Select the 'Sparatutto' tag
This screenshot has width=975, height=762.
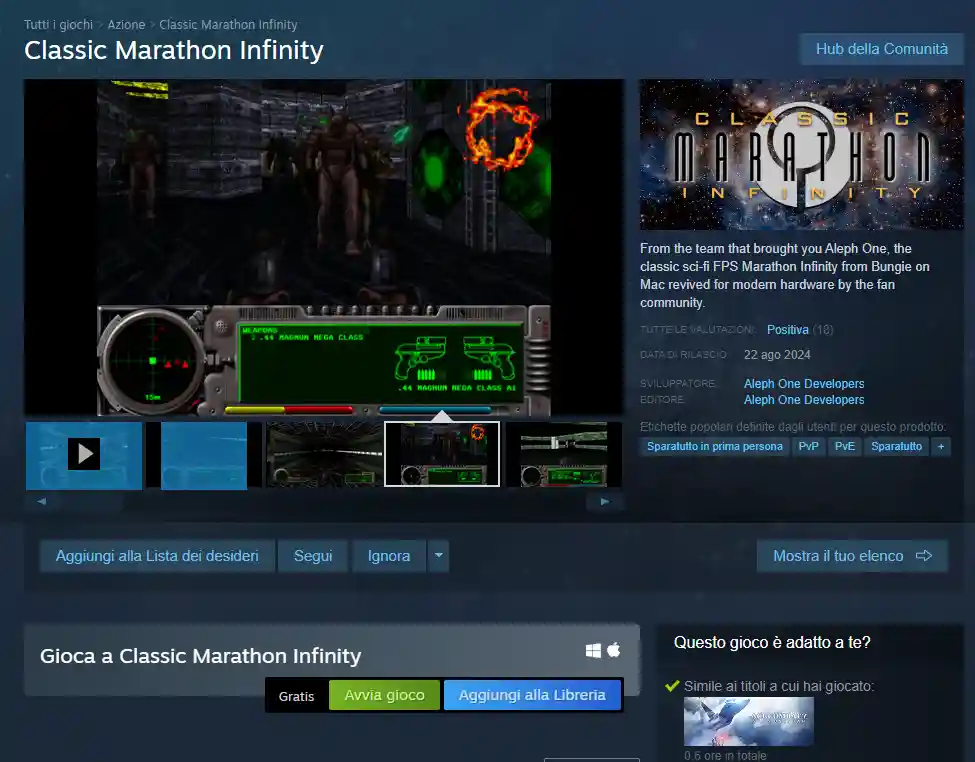point(896,447)
